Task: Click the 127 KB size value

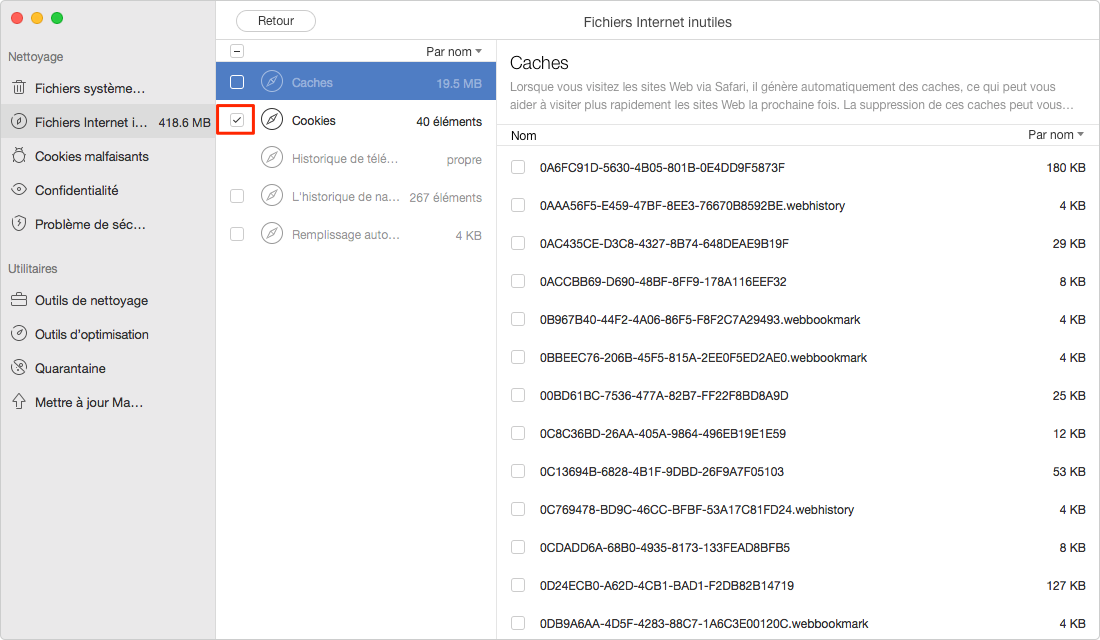Action: [1066, 585]
